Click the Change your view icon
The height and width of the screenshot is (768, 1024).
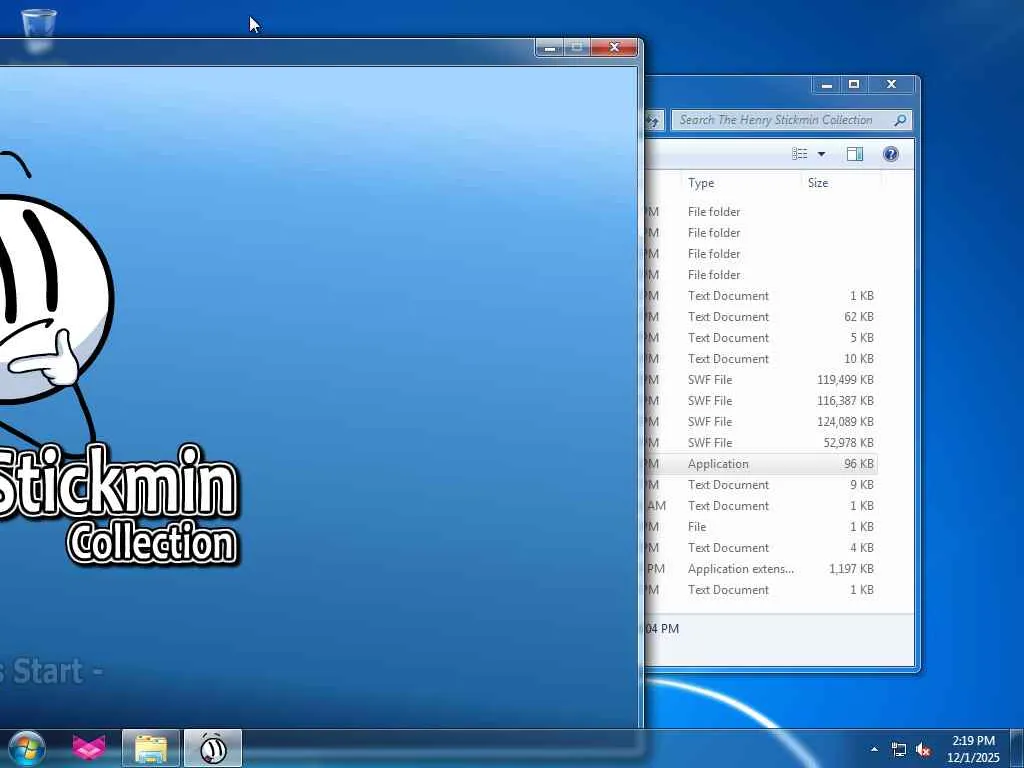pos(799,153)
